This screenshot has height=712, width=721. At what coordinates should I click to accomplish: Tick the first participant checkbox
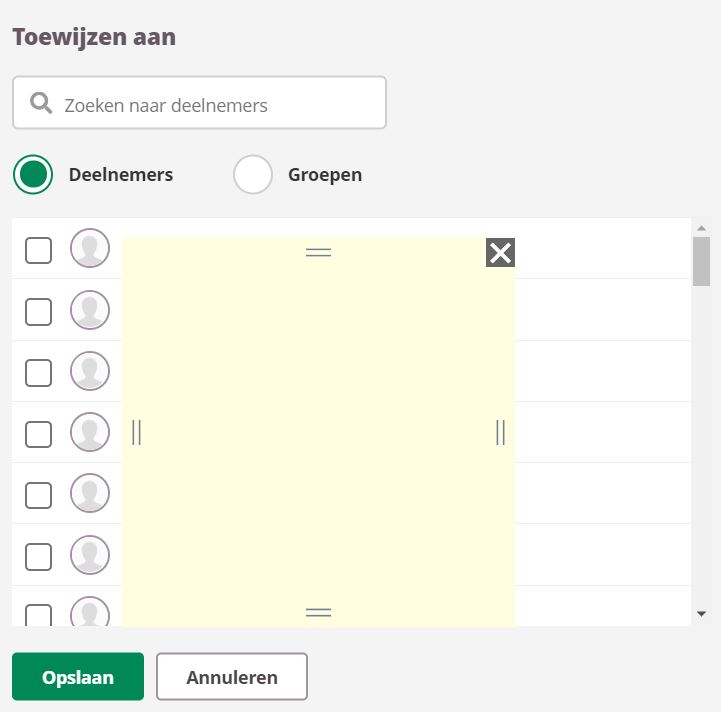38,250
